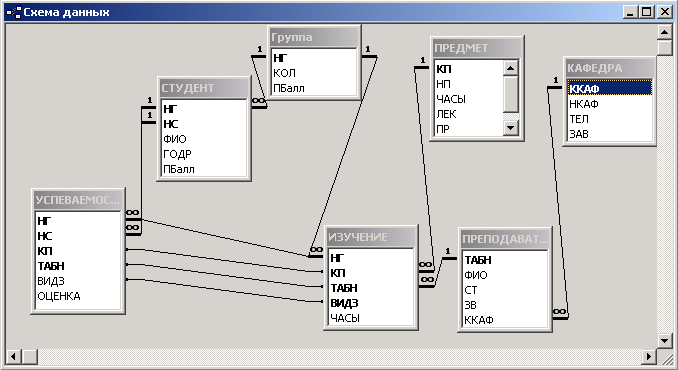Select ПБалл field in Группа table

click(314, 88)
